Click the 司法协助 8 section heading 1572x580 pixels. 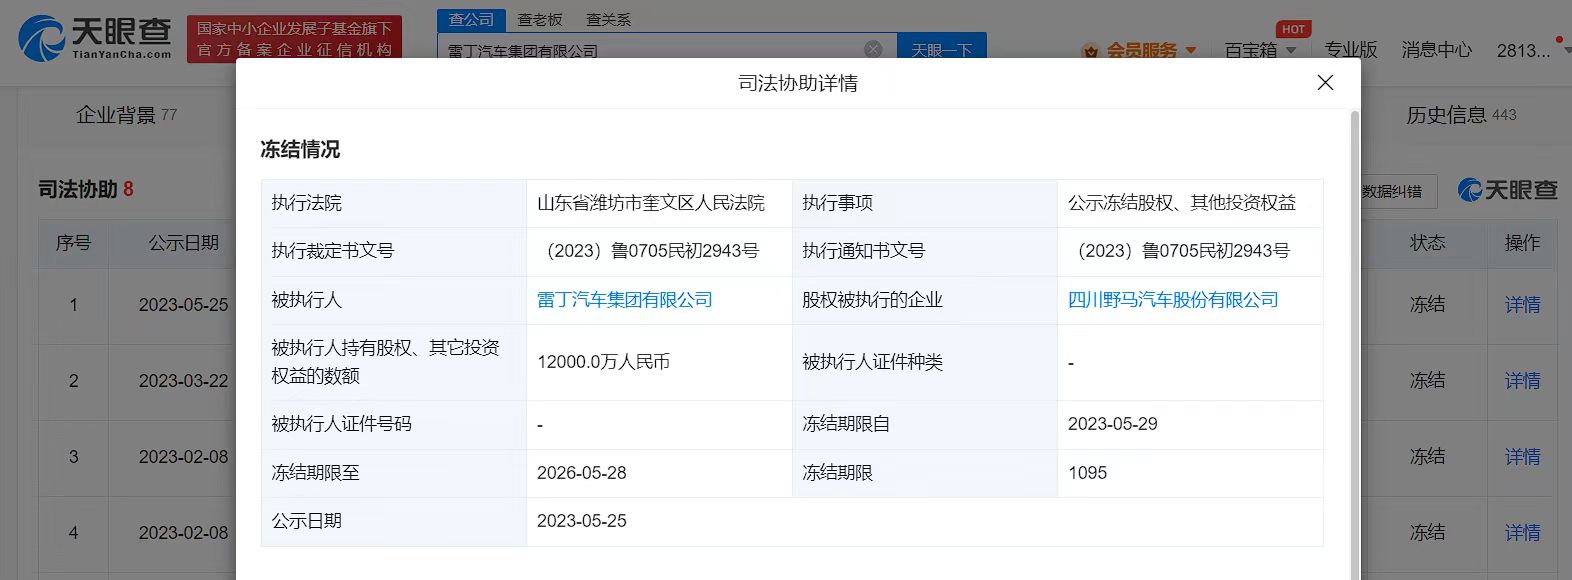(86, 189)
